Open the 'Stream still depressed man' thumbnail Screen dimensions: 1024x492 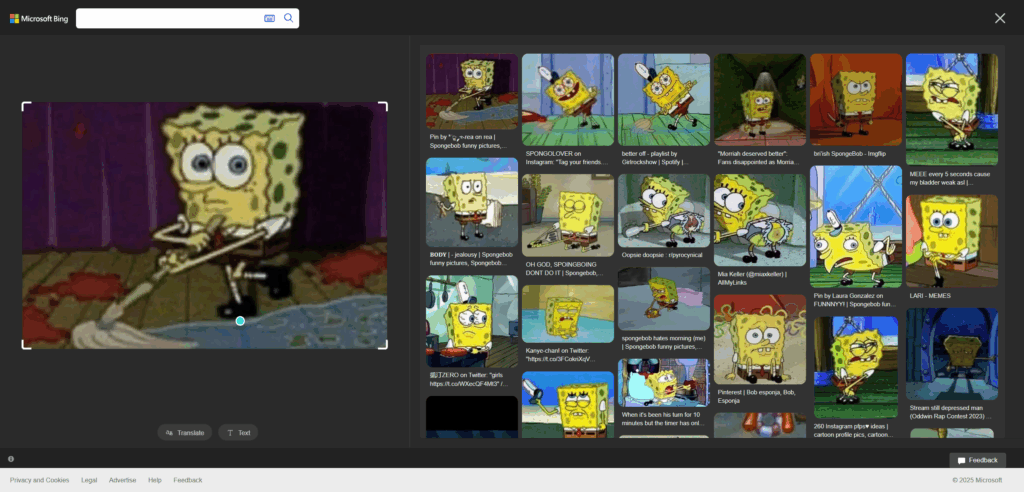pyautogui.click(x=952, y=353)
